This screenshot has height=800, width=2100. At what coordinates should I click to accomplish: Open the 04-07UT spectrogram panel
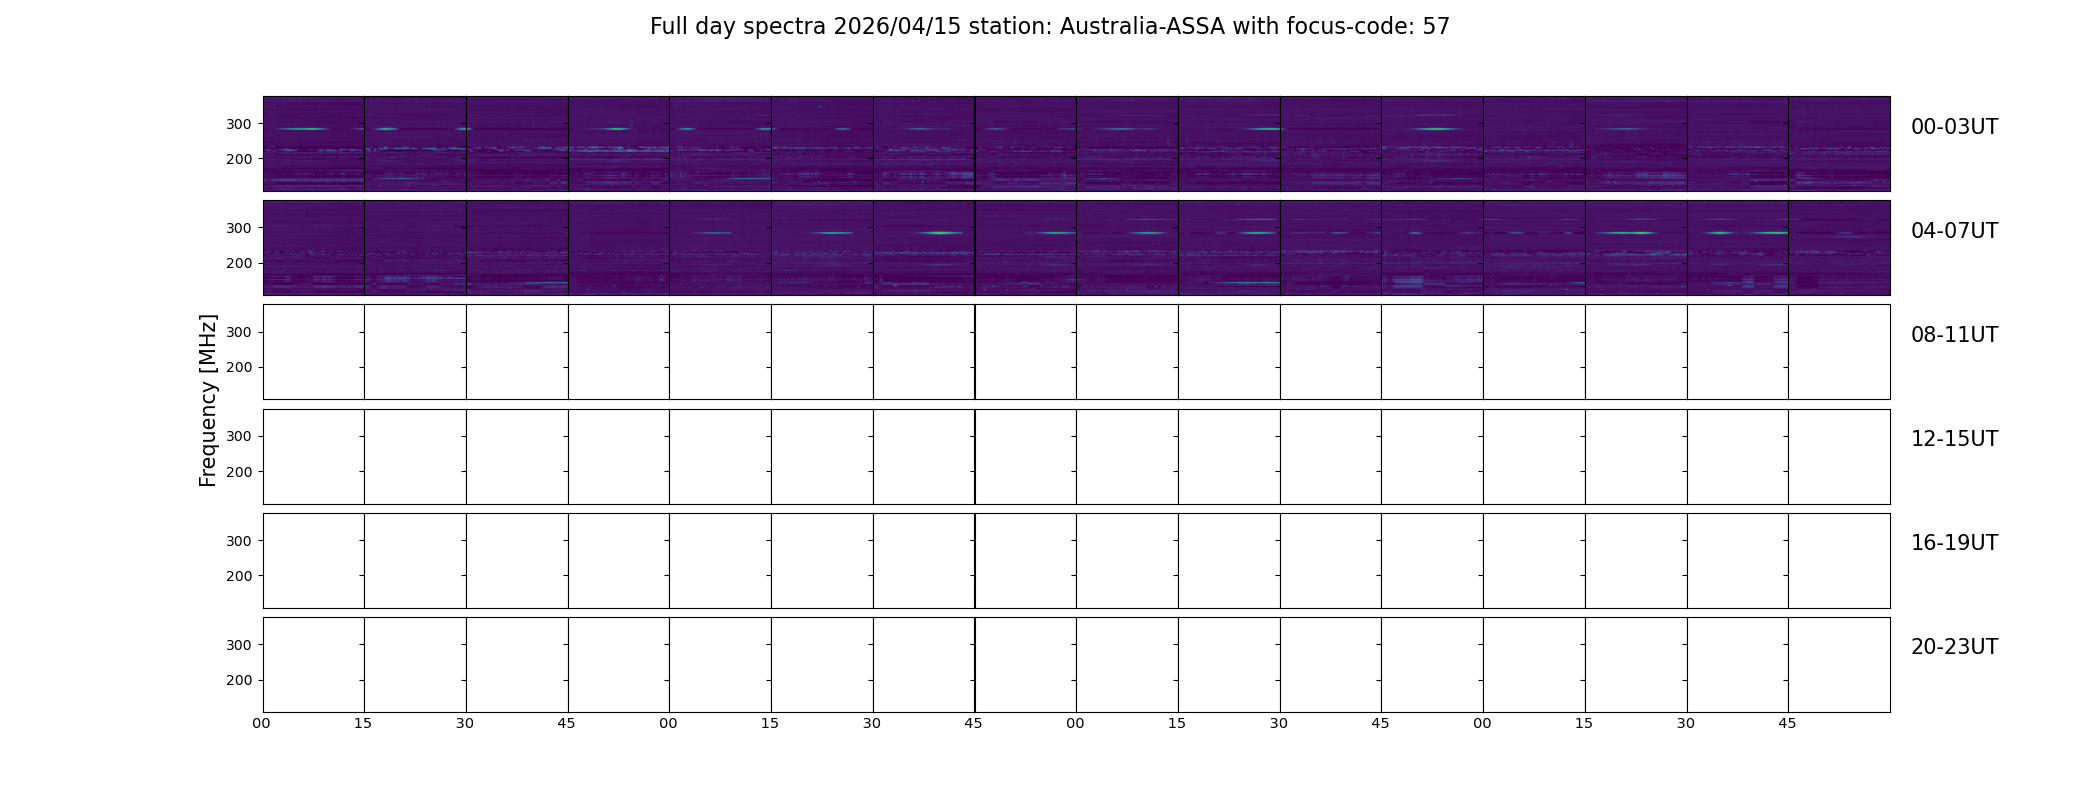click(x=1076, y=248)
